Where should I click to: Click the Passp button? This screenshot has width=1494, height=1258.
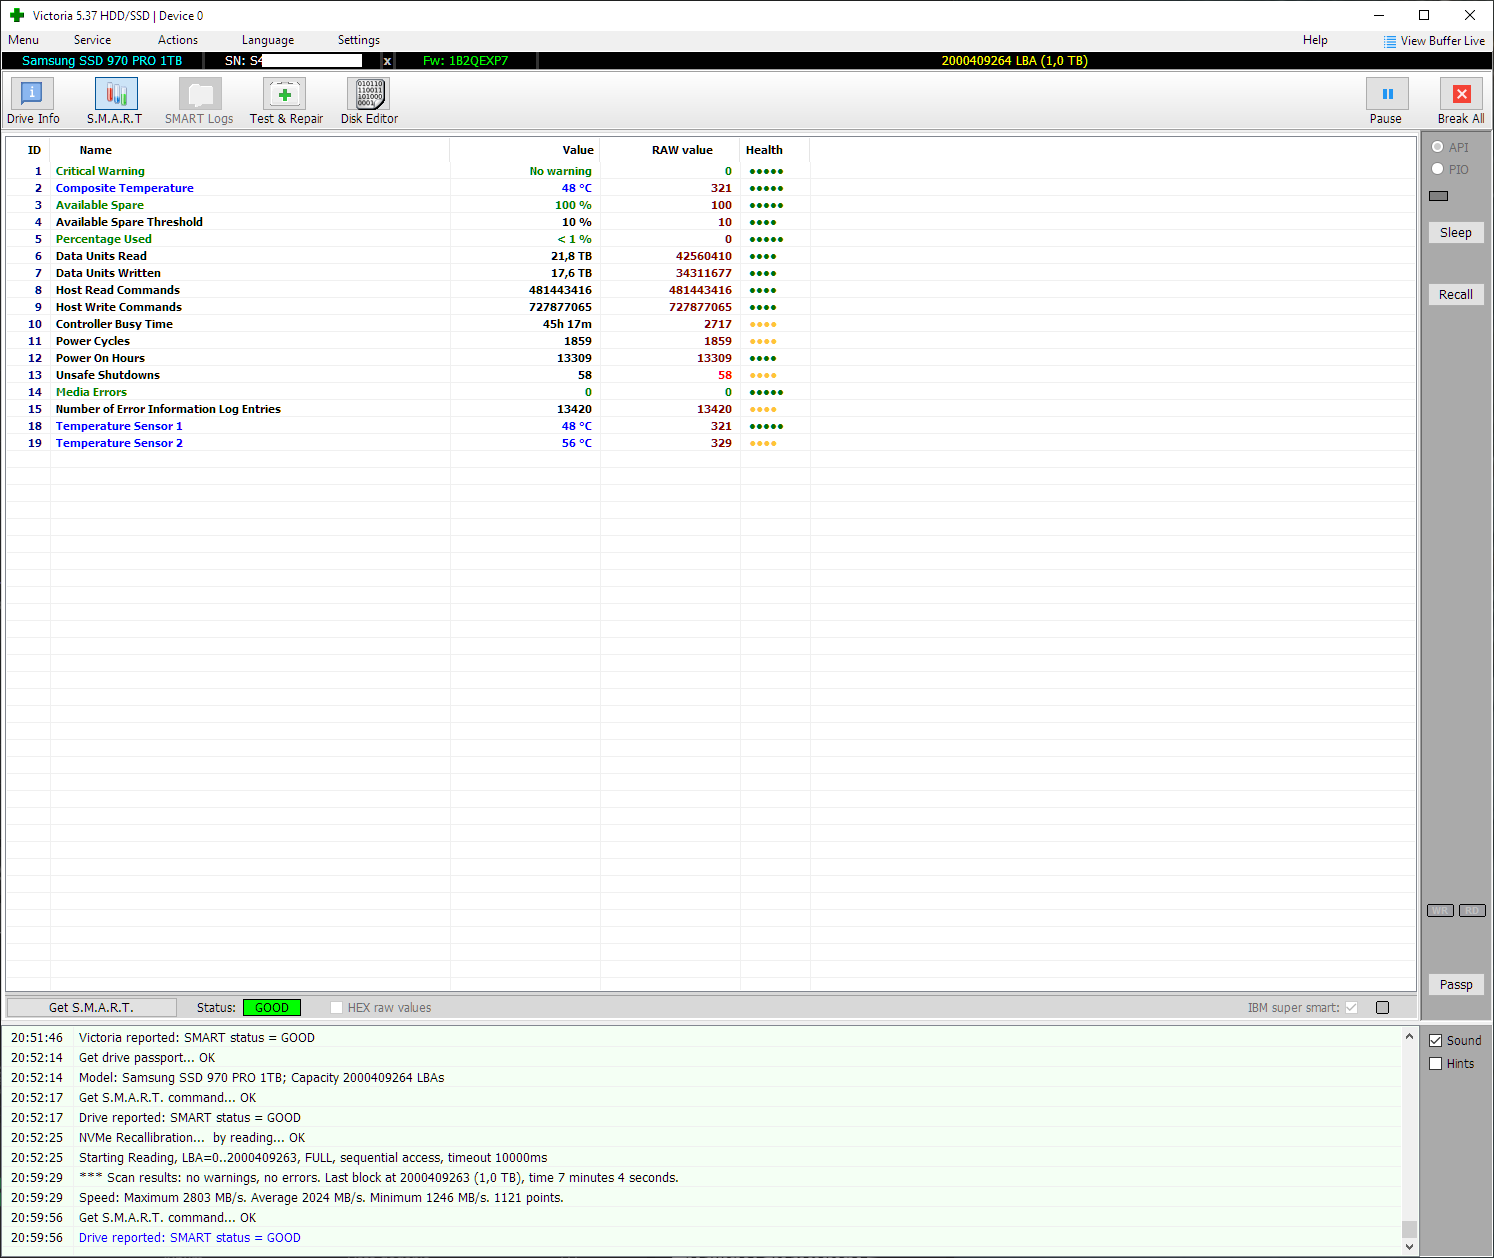point(1456,984)
